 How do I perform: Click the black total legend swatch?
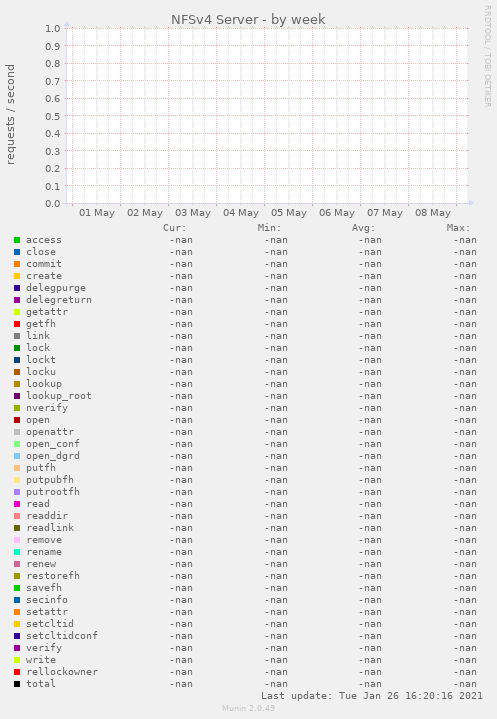(17, 684)
